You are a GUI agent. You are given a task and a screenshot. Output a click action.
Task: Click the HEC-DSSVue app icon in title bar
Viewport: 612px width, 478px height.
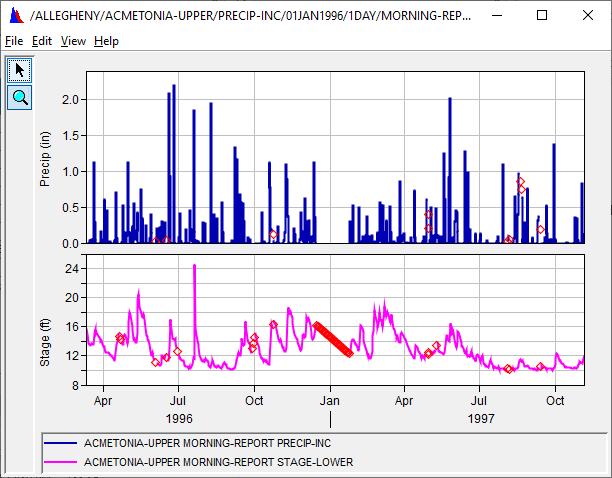[14, 16]
